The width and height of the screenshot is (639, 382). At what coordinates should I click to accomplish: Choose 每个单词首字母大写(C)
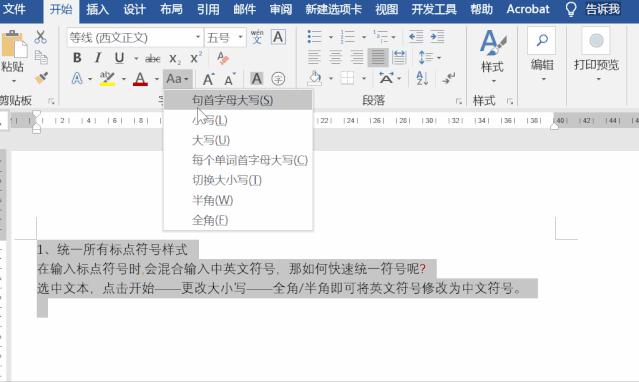coord(238,160)
